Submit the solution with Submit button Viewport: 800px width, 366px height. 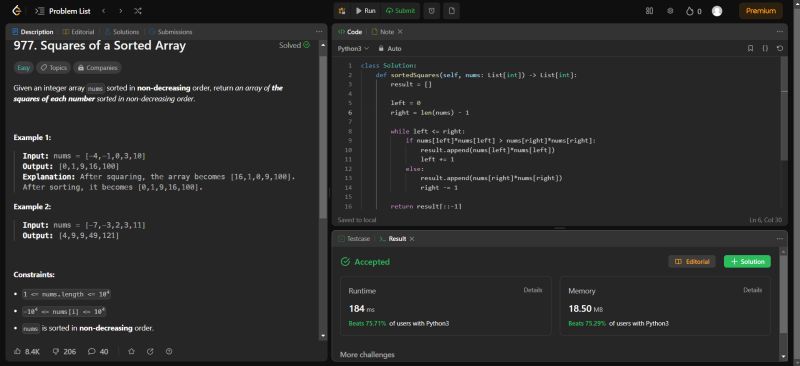[400, 11]
